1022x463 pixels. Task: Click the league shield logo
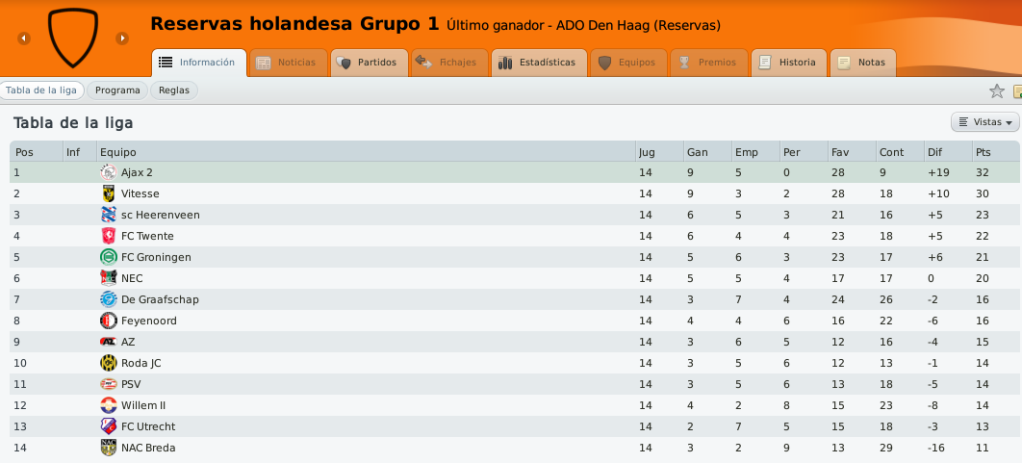point(73,37)
